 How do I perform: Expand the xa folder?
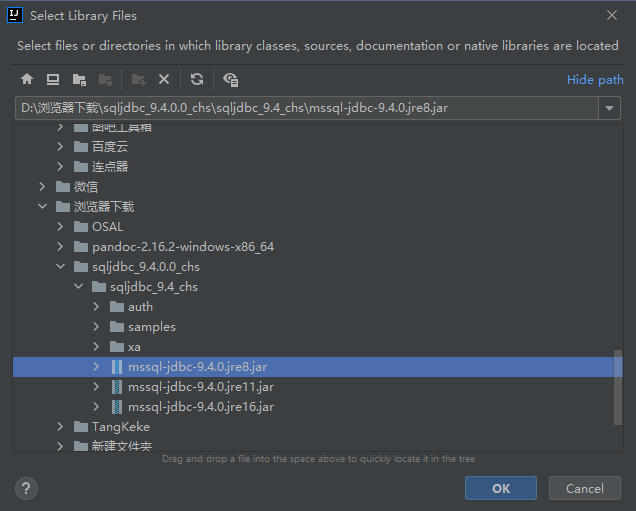tap(96, 347)
